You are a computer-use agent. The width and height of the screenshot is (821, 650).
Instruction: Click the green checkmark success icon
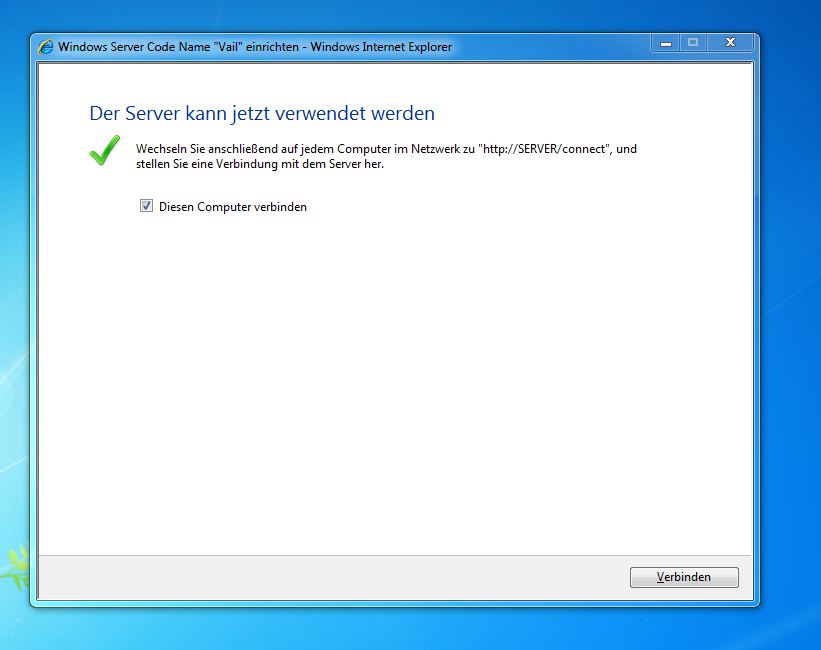pyautogui.click(x=105, y=150)
